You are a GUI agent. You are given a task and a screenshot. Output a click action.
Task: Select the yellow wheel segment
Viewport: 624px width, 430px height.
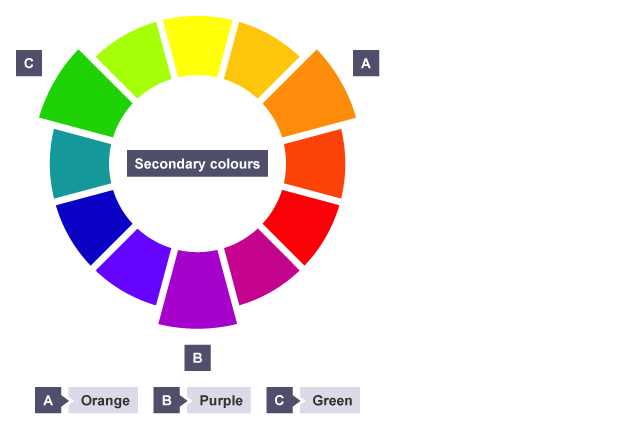coord(198,45)
